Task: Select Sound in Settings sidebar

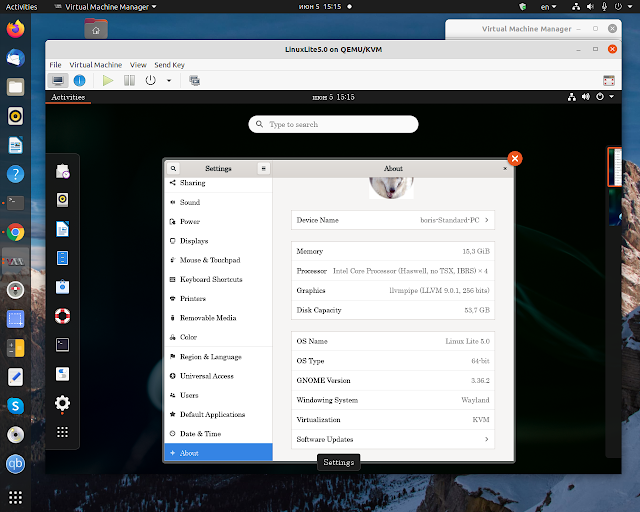Action: click(218, 202)
